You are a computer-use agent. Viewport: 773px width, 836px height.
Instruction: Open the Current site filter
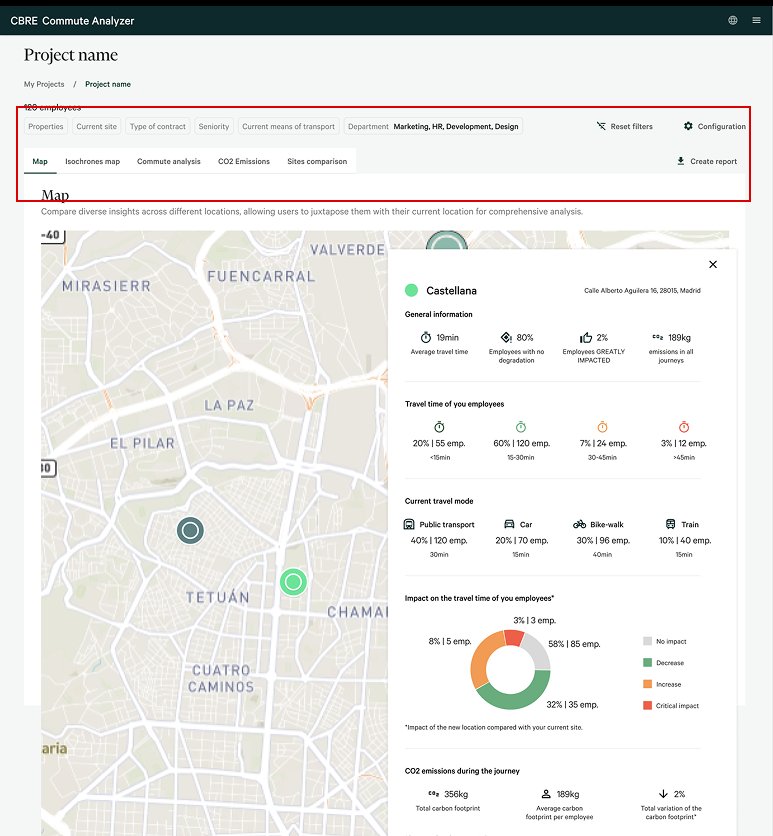point(96,126)
